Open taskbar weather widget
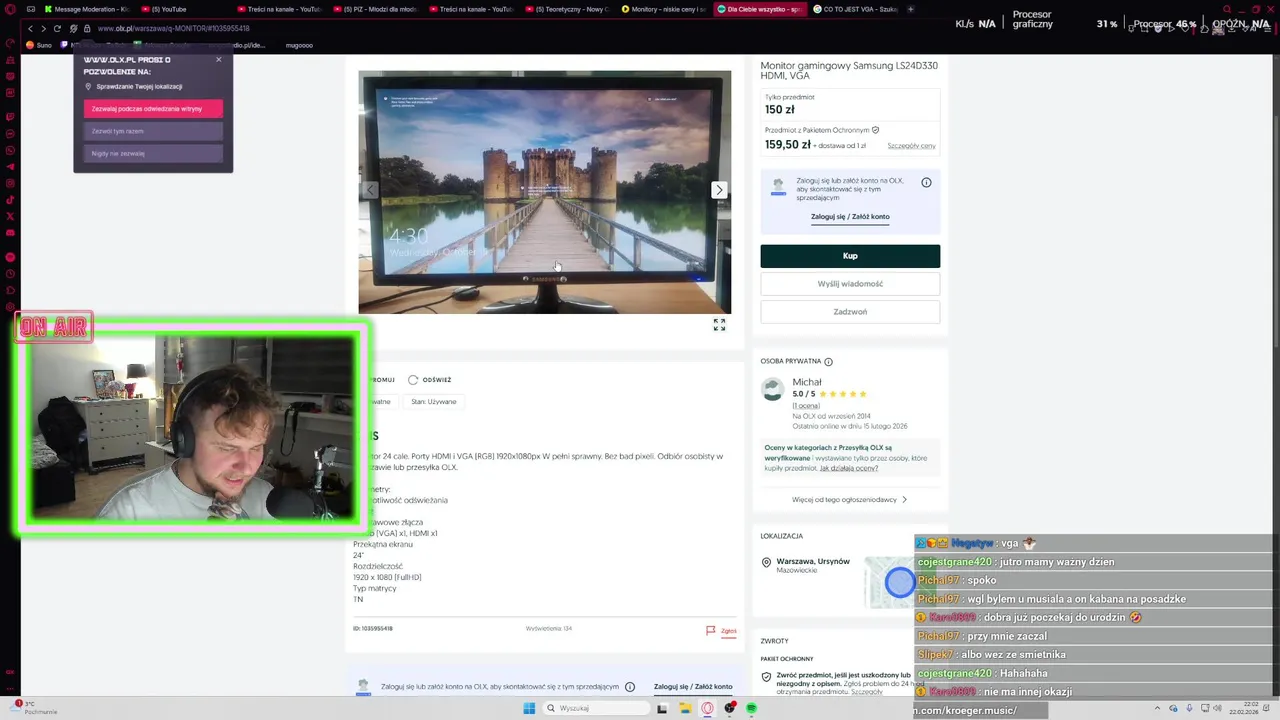The image size is (1280, 720). point(35,708)
